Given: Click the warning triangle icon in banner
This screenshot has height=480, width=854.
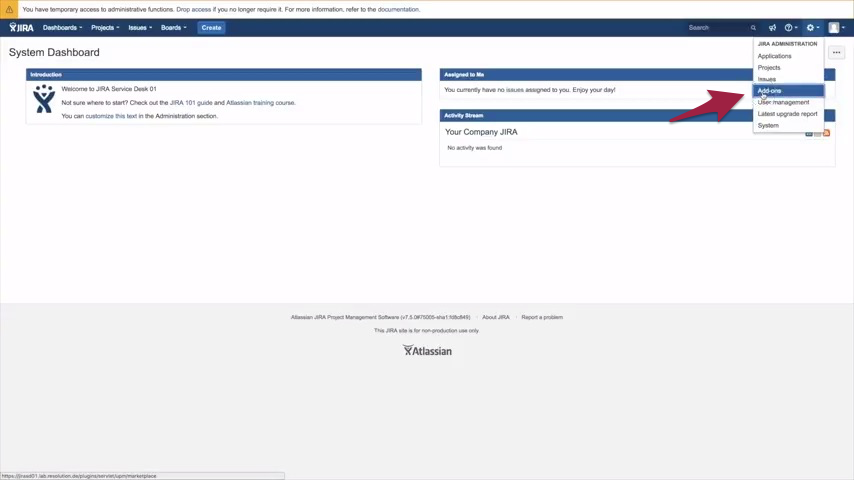Looking at the screenshot, I should (9, 9).
